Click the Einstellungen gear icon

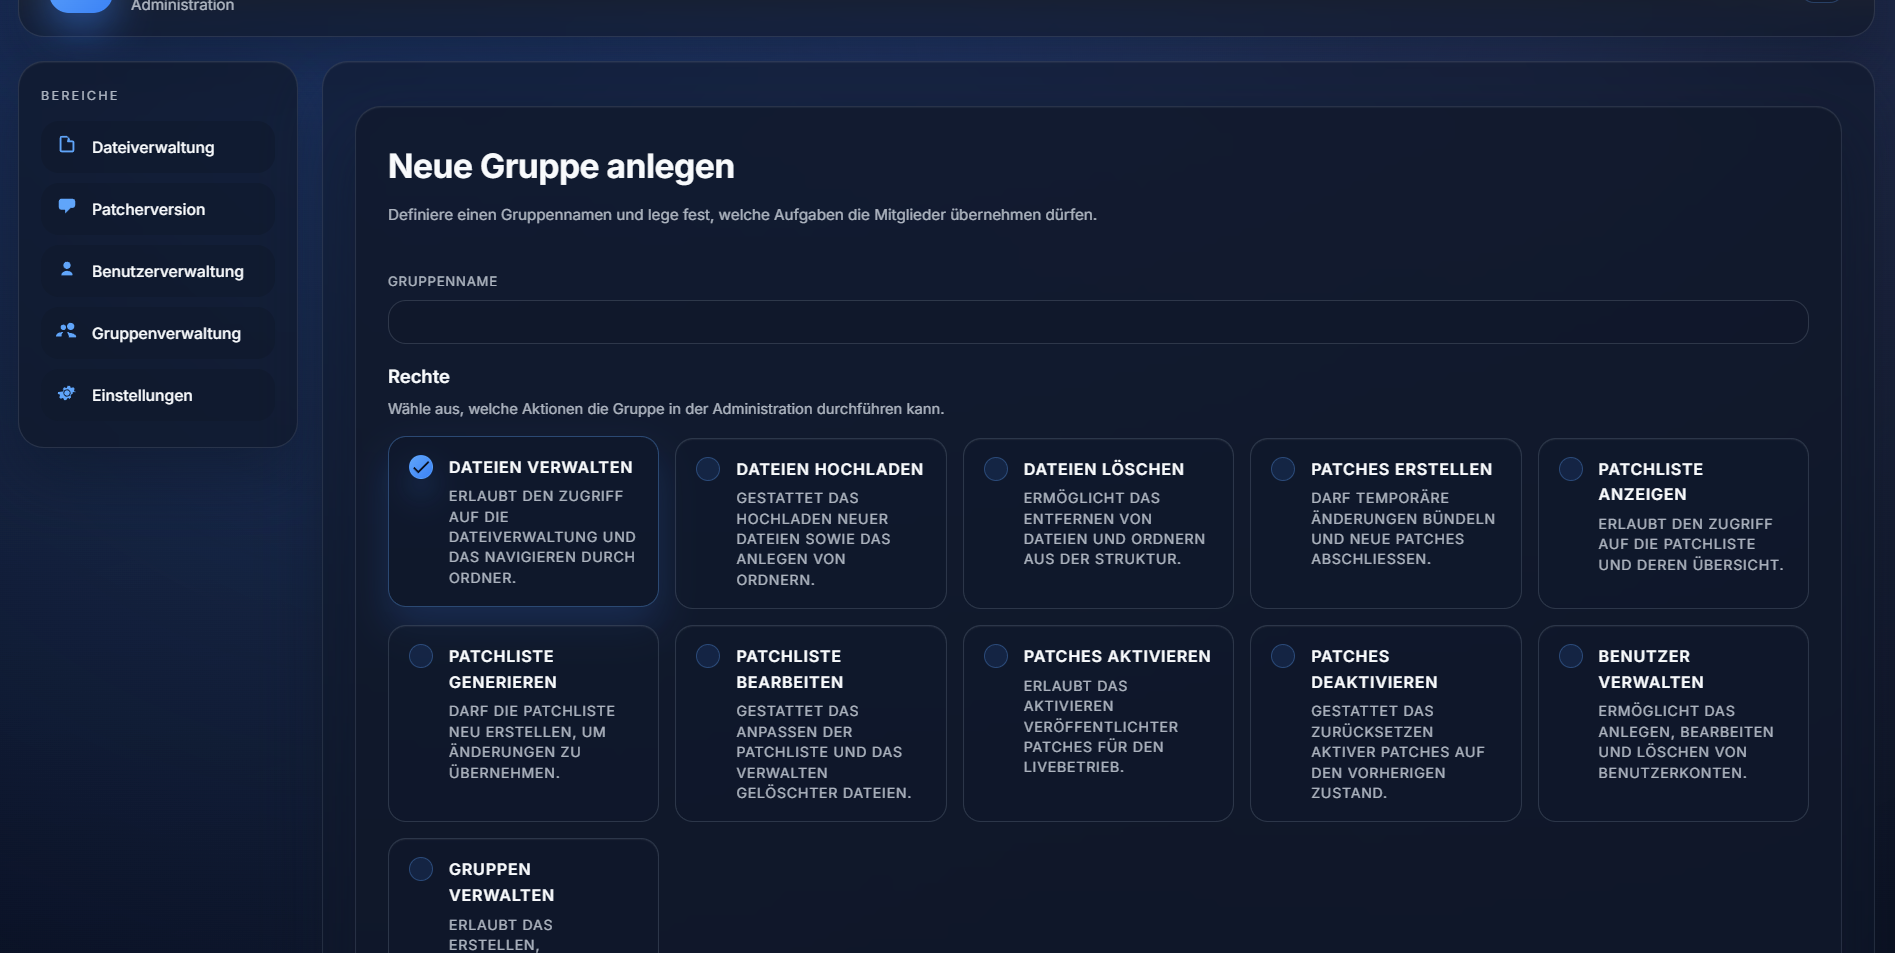pyautogui.click(x=67, y=393)
